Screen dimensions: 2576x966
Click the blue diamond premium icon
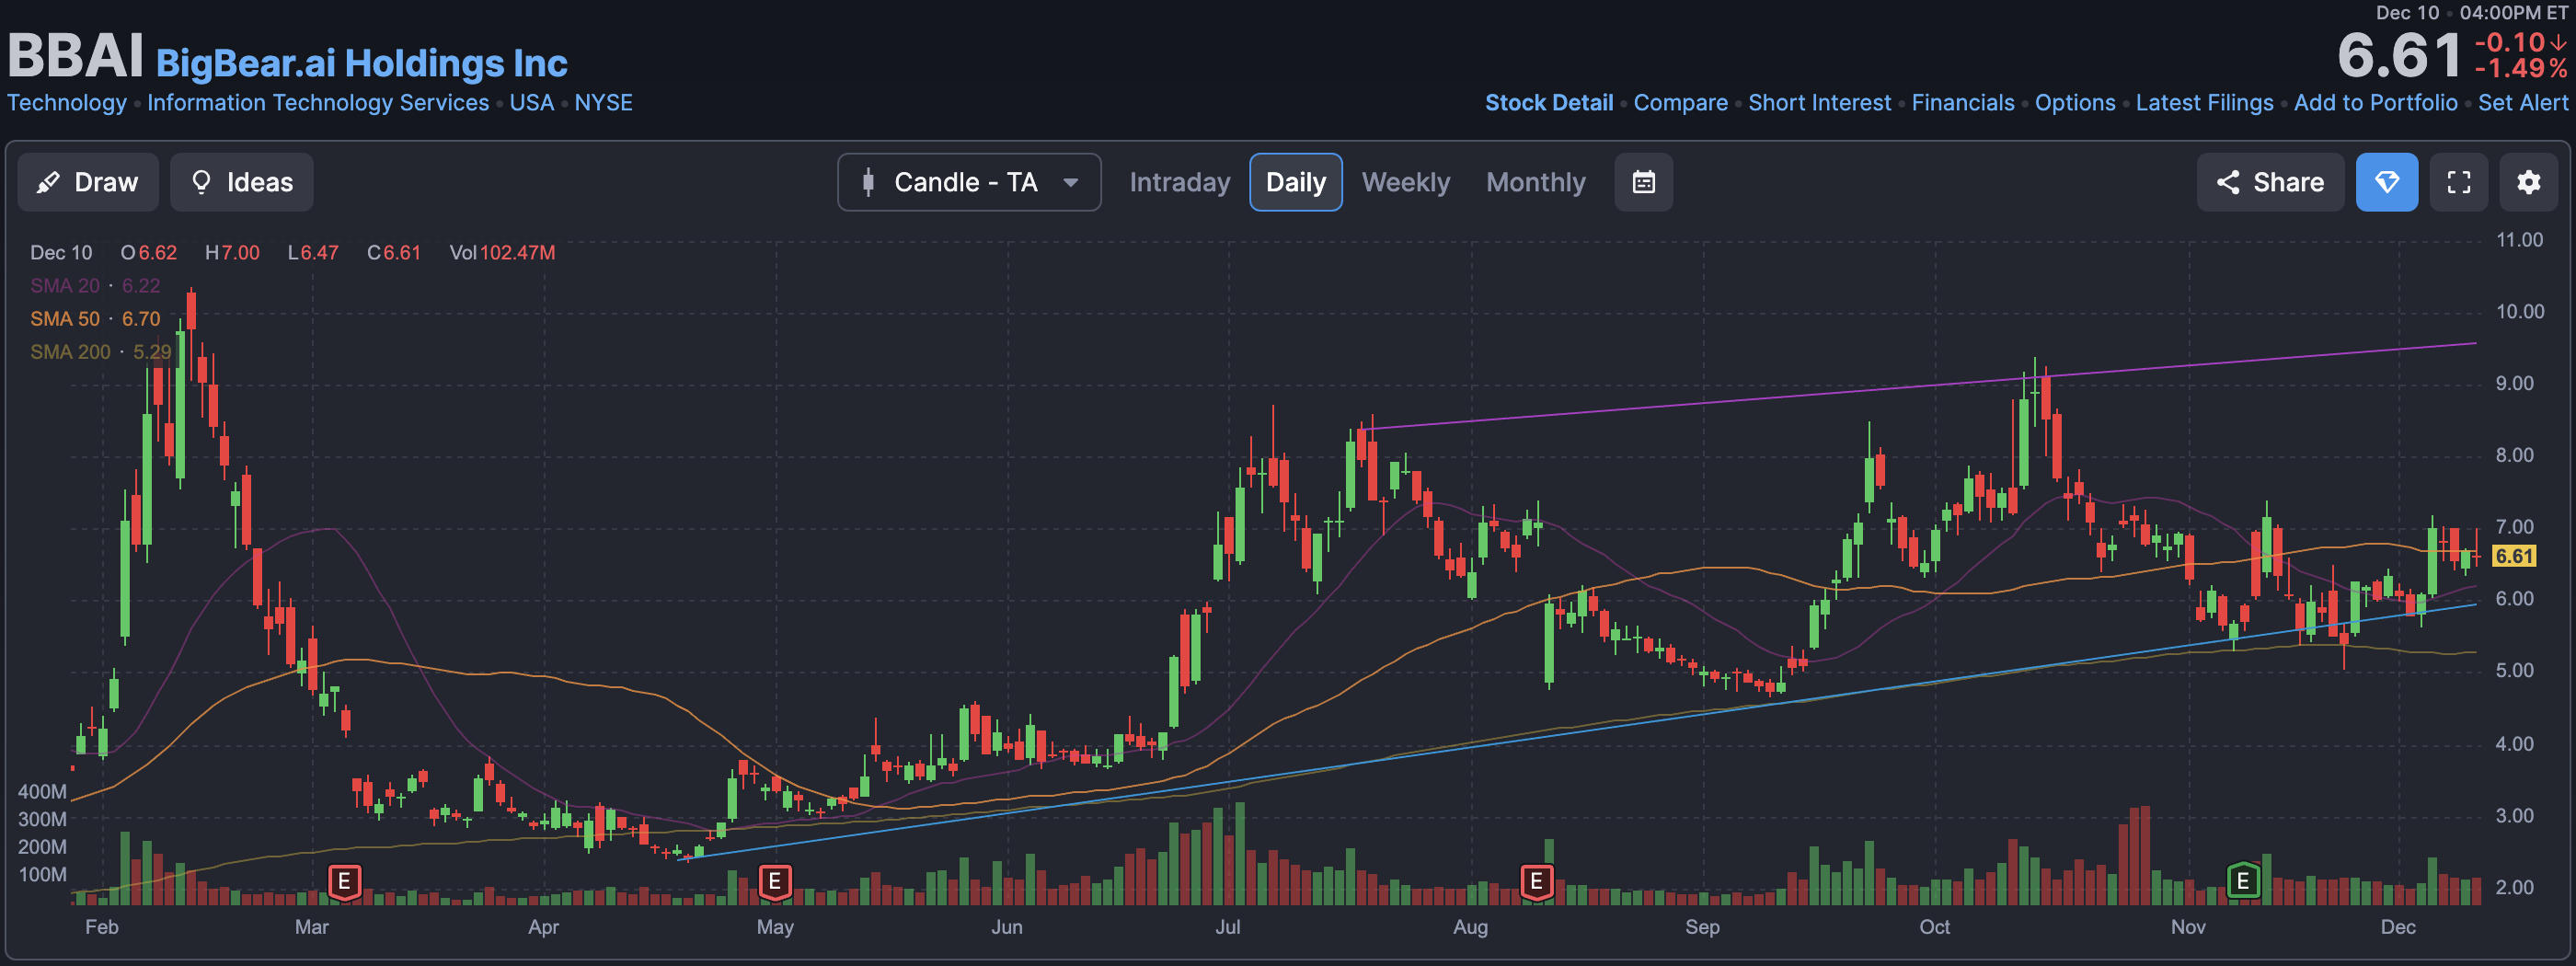click(2386, 182)
